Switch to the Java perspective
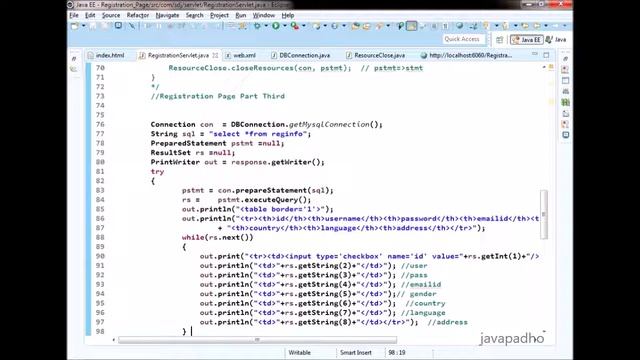 [x=556, y=40]
